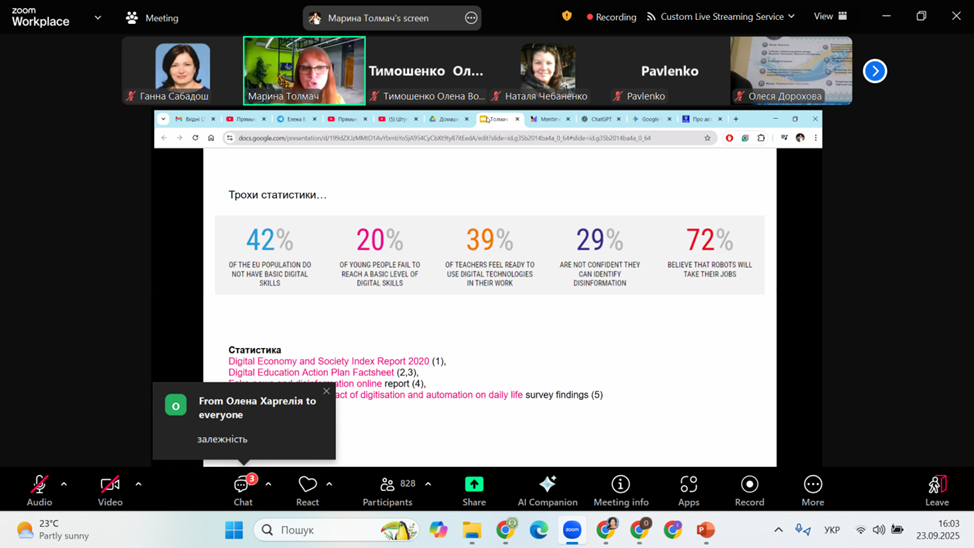
Task: Show next participants with arrow button
Action: (x=875, y=71)
